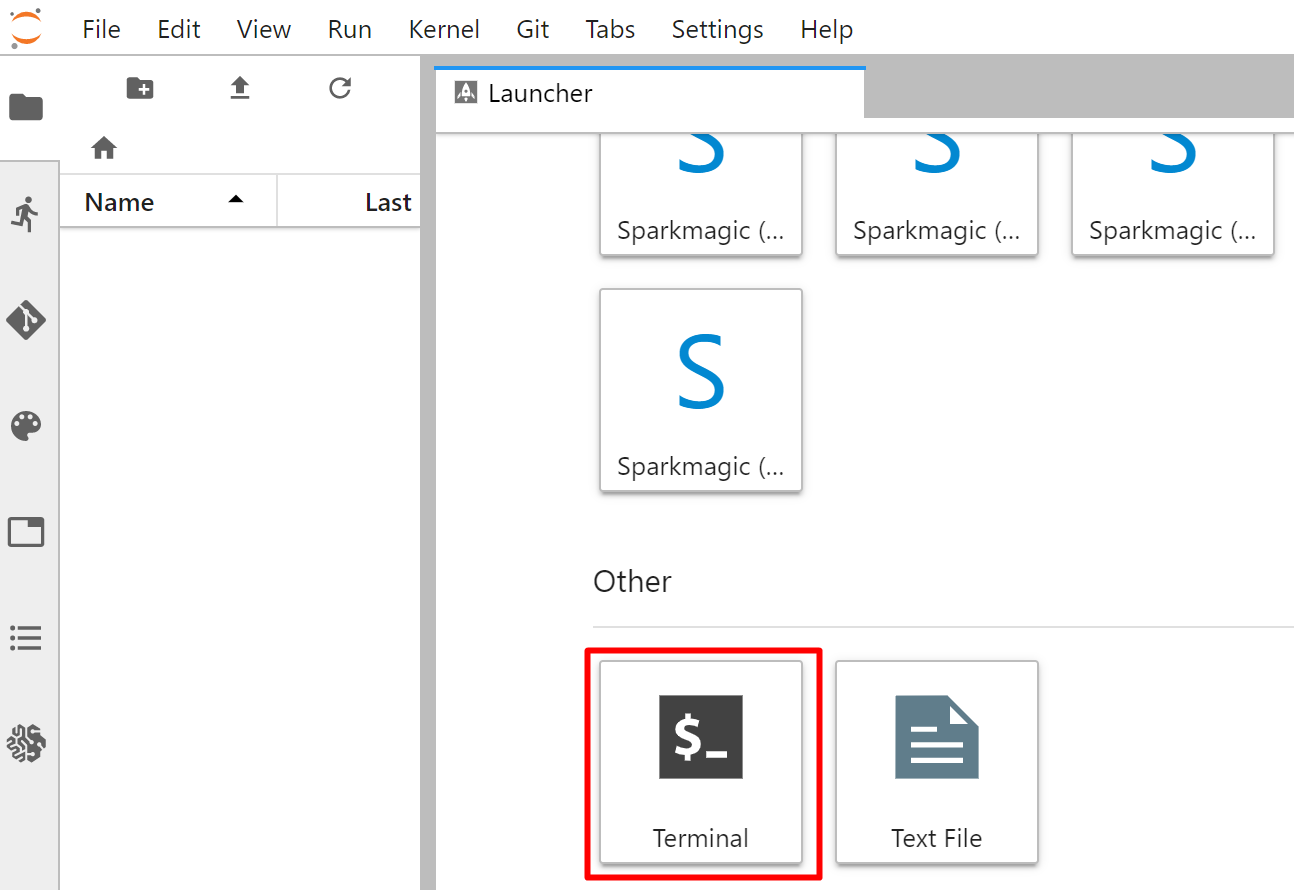This screenshot has height=890, width=1294.
Task: Refresh the file list
Action: tap(340, 89)
